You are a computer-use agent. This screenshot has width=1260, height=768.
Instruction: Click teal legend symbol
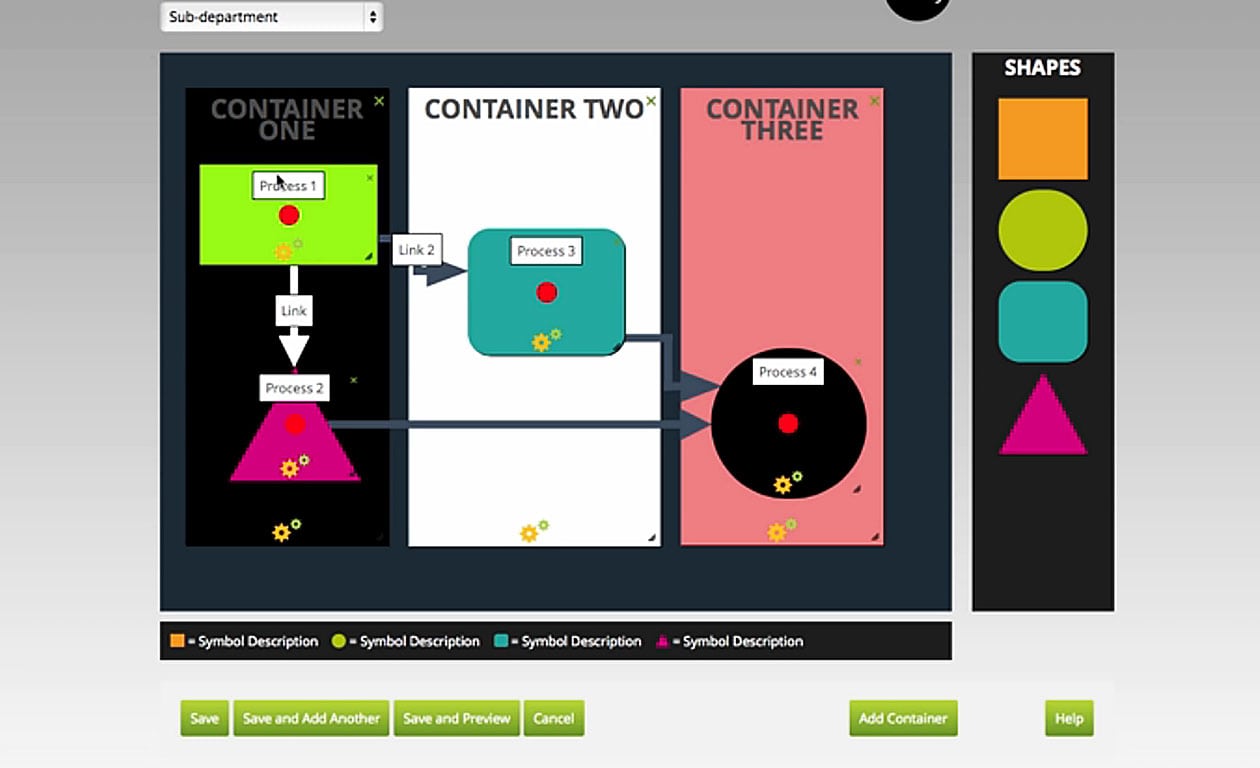pyautogui.click(x=501, y=641)
